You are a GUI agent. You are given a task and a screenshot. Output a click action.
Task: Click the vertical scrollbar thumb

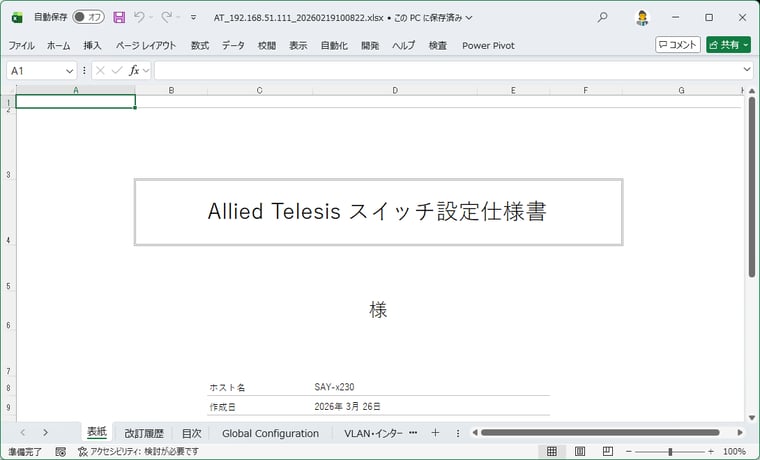pyautogui.click(x=752, y=188)
